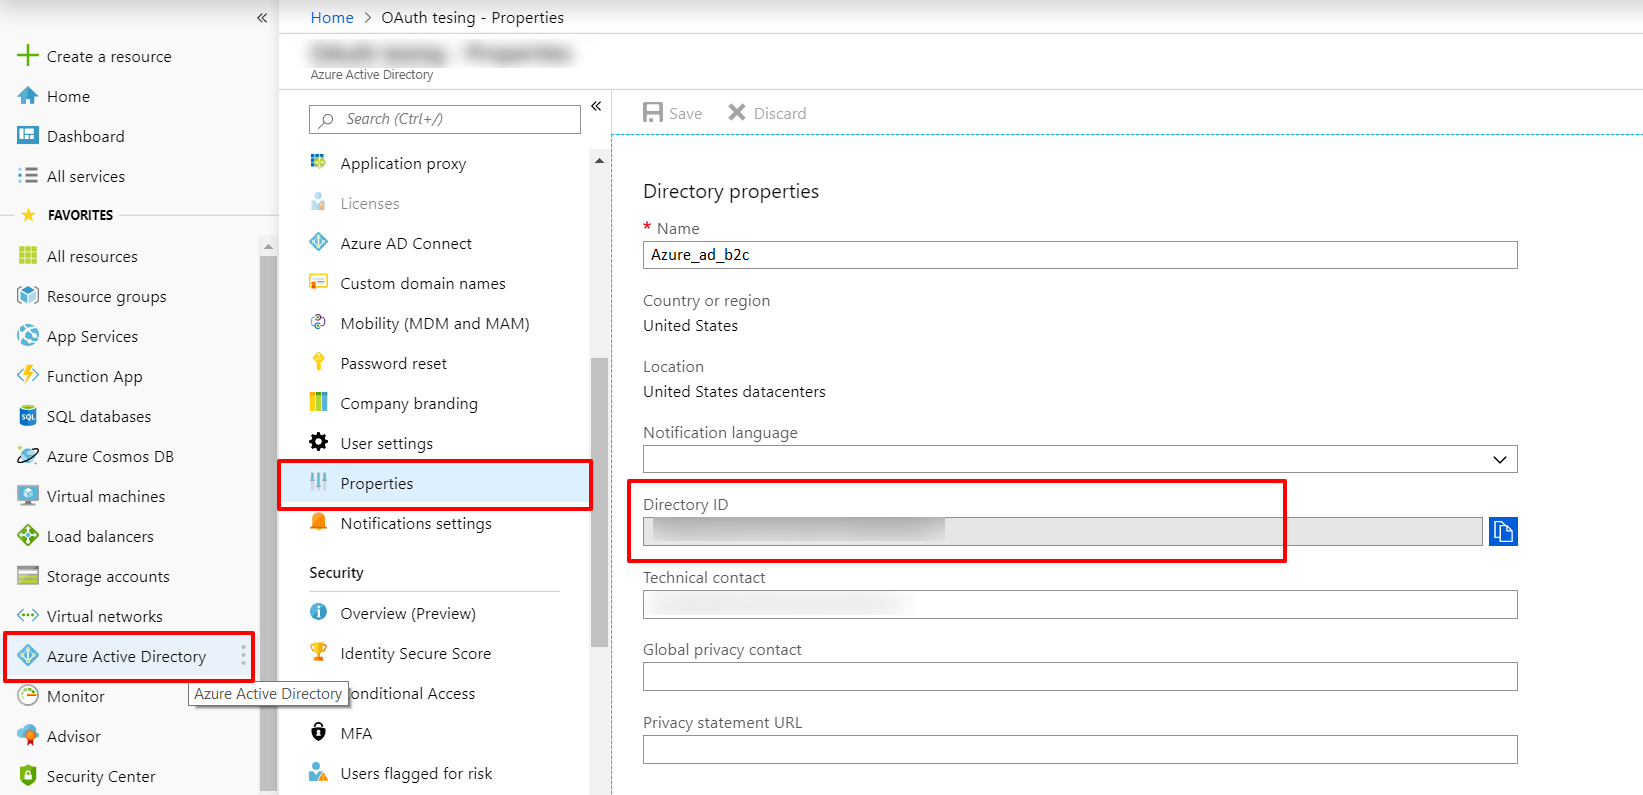Click the favorites list scrollbar thumb

coord(268,522)
